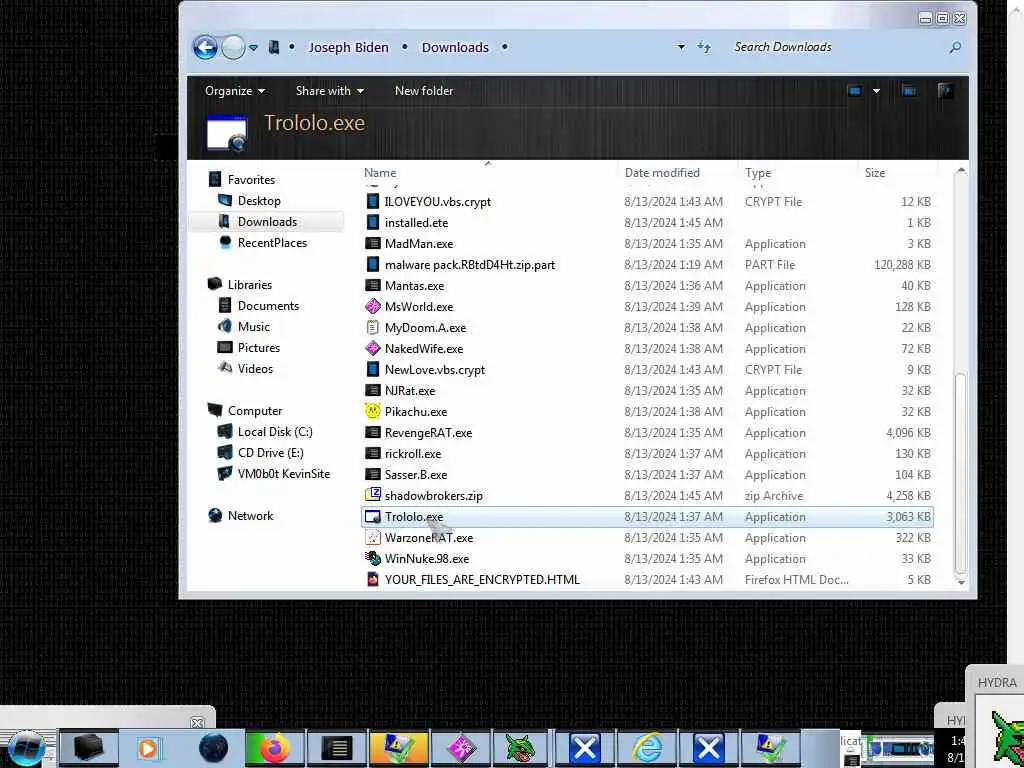Open the media player taskbar icon
Image resolution: width=1024 pixels, height=768 pixels.
[x=148, y=748]
